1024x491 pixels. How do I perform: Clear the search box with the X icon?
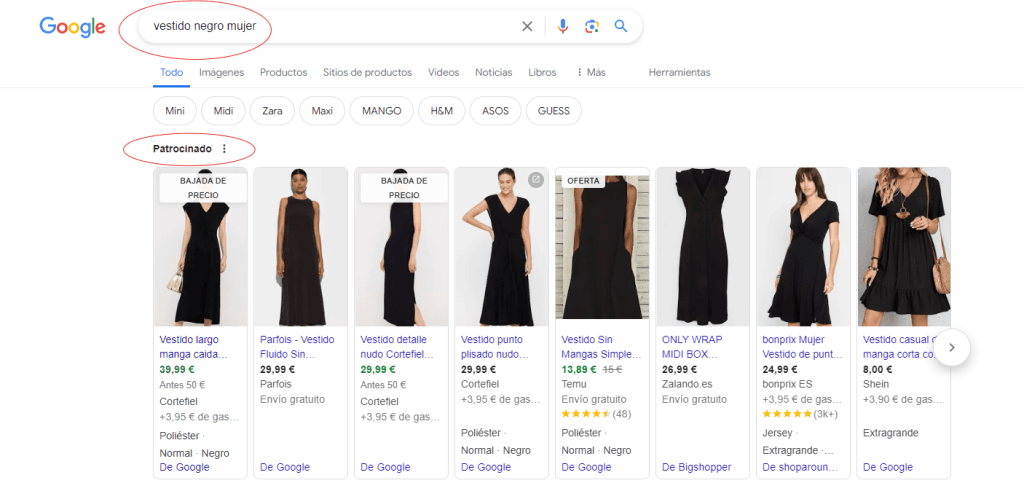coord(527,27)
